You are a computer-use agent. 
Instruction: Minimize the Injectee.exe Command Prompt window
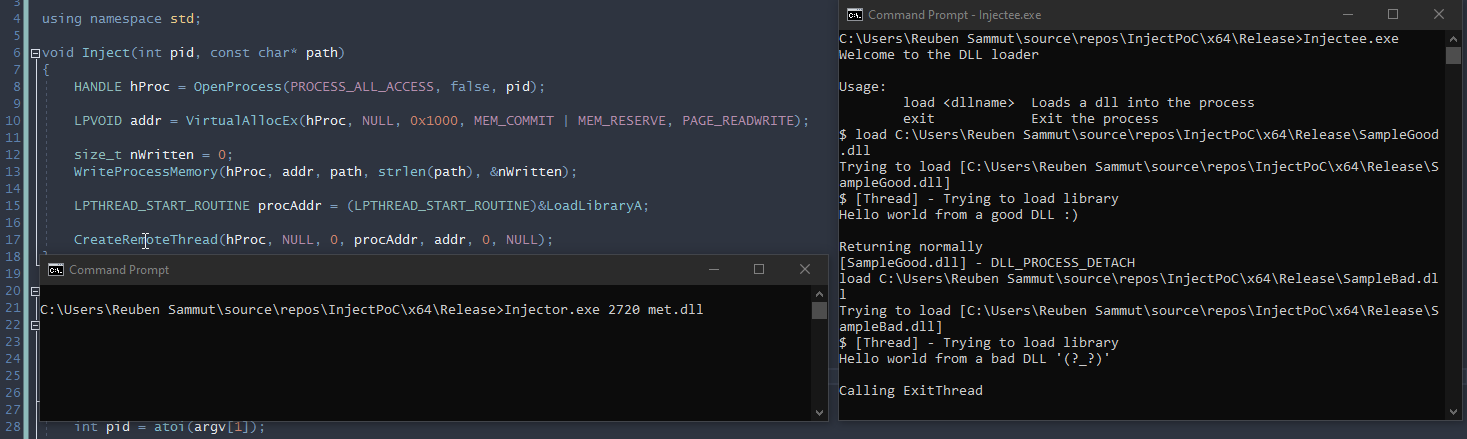[x=1346, y=15]
